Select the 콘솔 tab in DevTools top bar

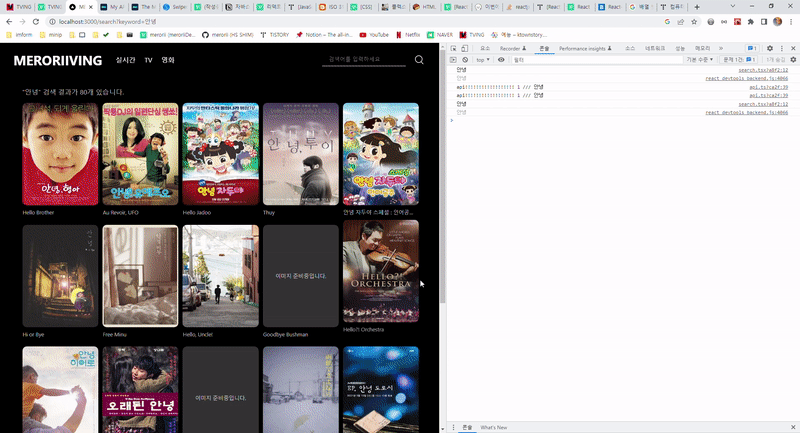point(544,48)
